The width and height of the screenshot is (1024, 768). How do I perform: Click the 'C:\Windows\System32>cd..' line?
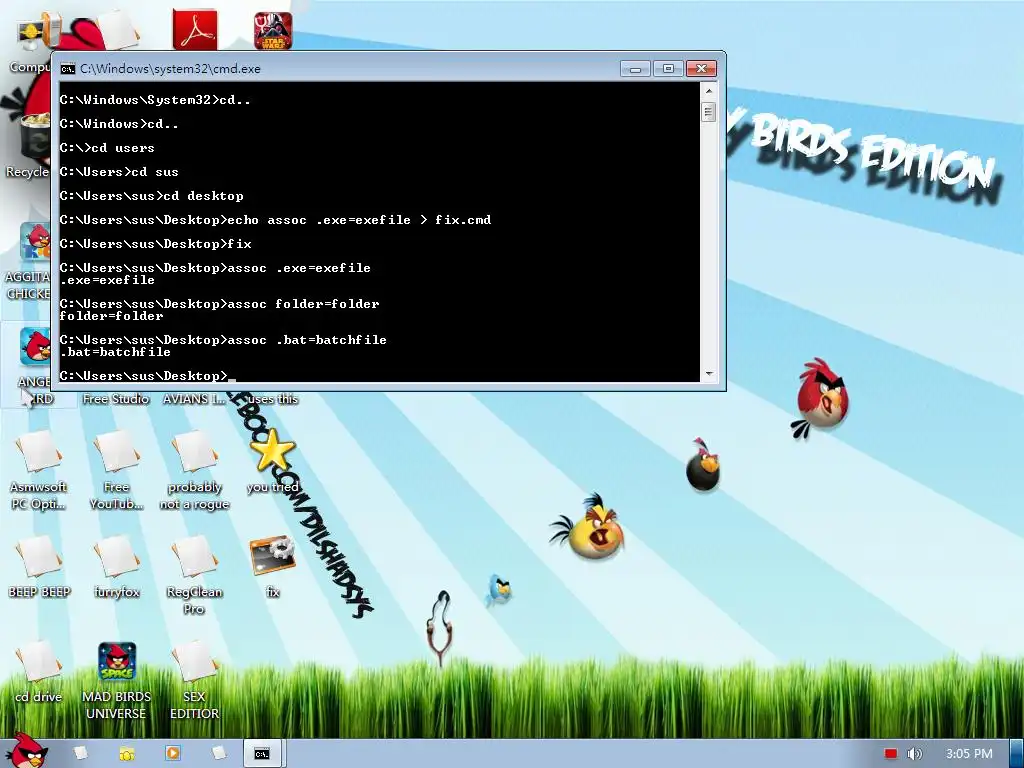coord(155,100)
